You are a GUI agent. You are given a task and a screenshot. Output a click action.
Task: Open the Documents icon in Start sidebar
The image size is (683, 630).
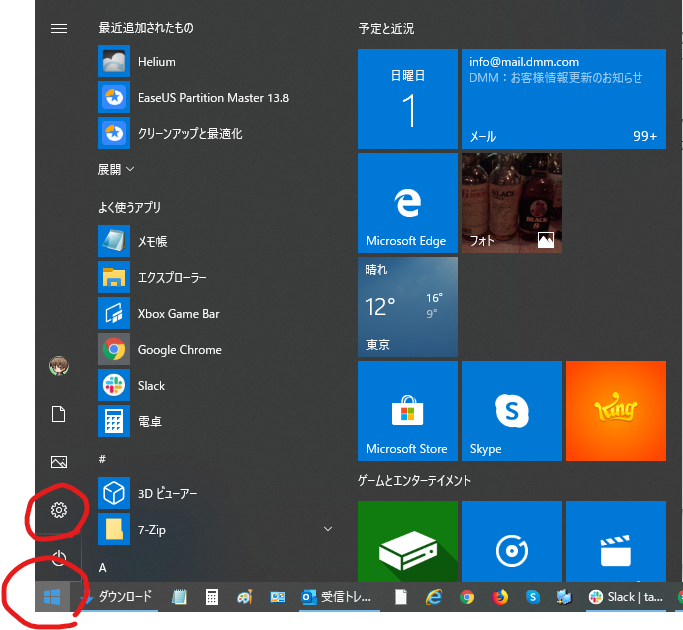59,414
